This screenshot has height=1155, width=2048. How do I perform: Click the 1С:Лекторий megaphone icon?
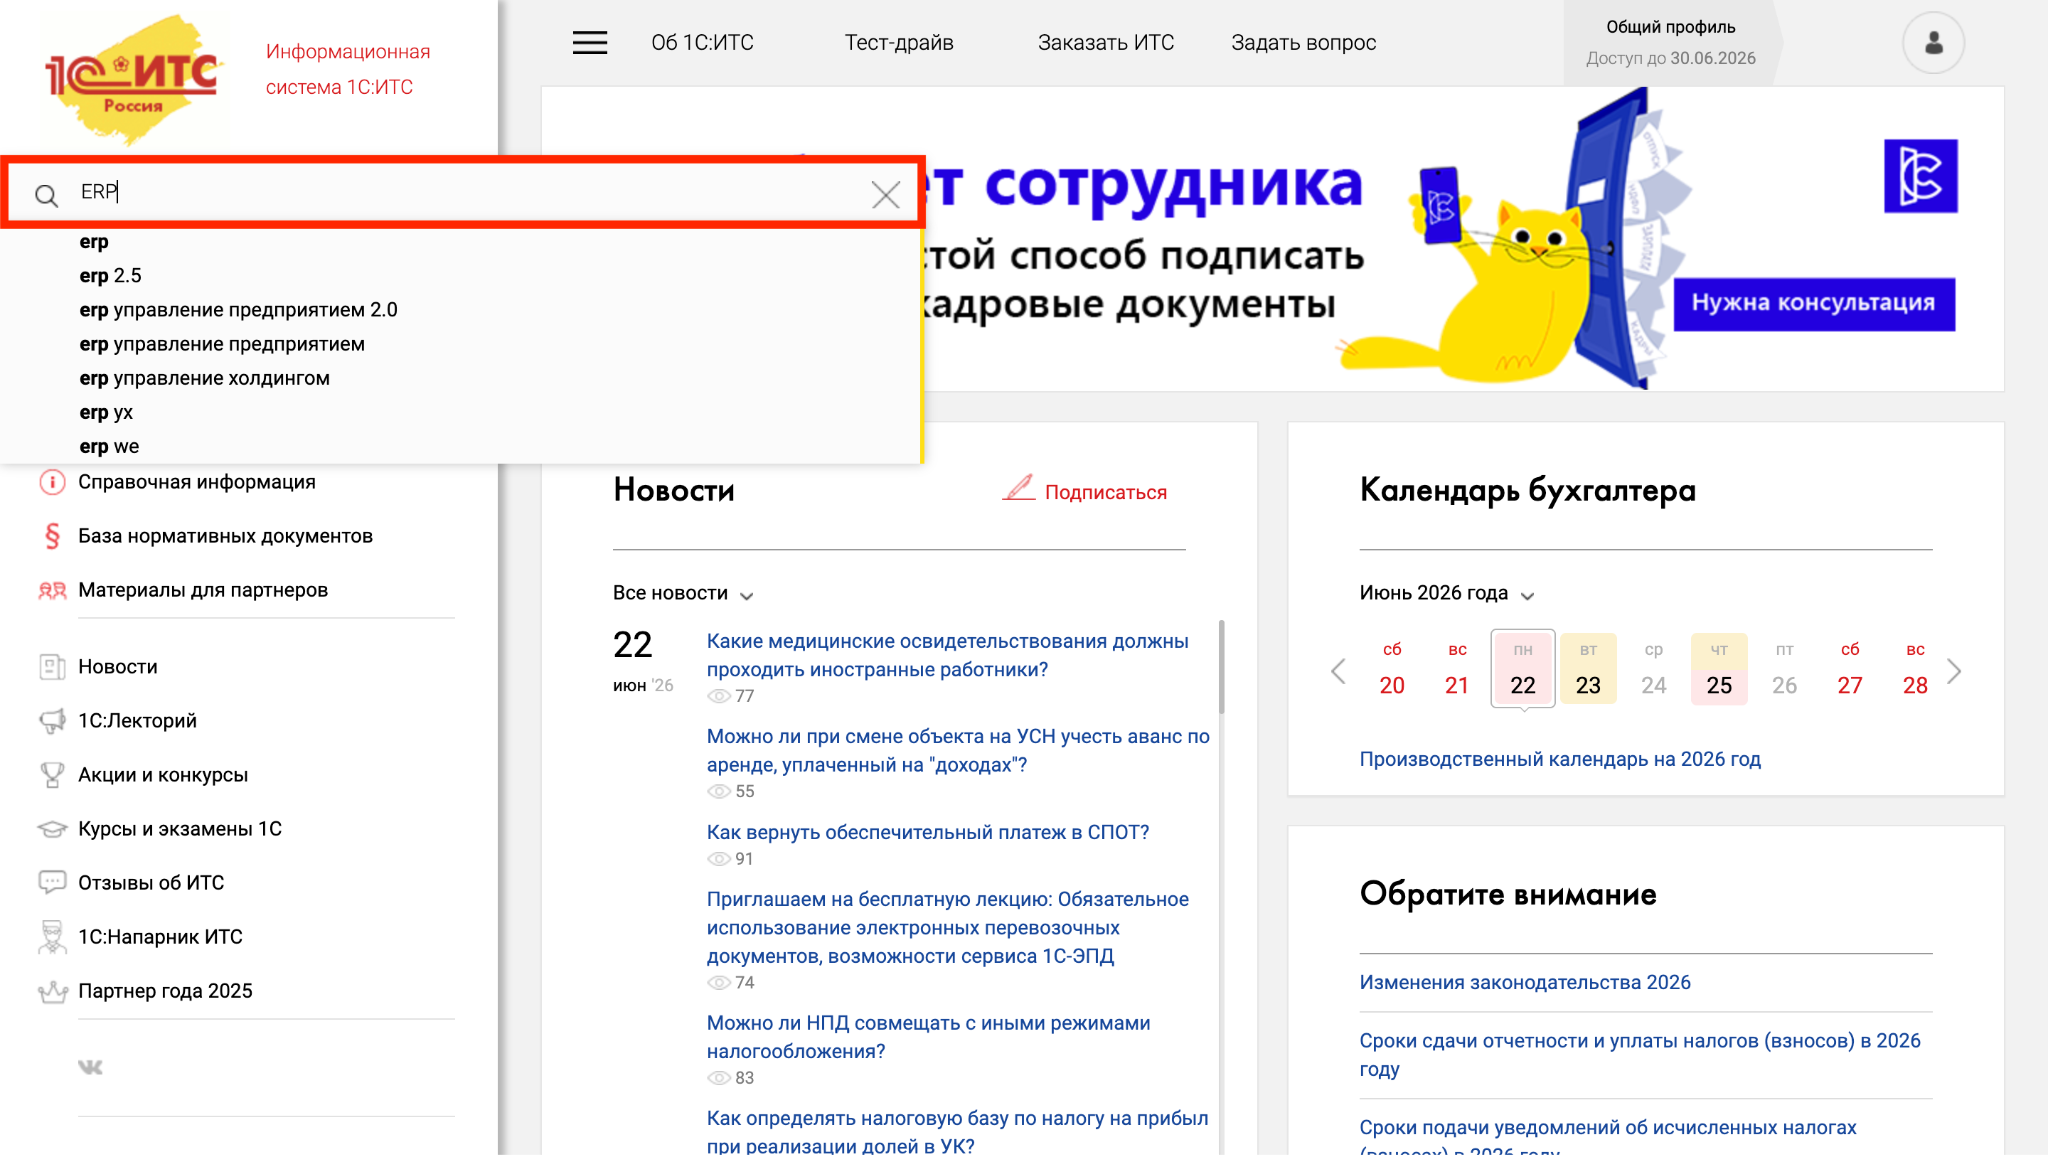pyautogui.click(x=52, y=721)
